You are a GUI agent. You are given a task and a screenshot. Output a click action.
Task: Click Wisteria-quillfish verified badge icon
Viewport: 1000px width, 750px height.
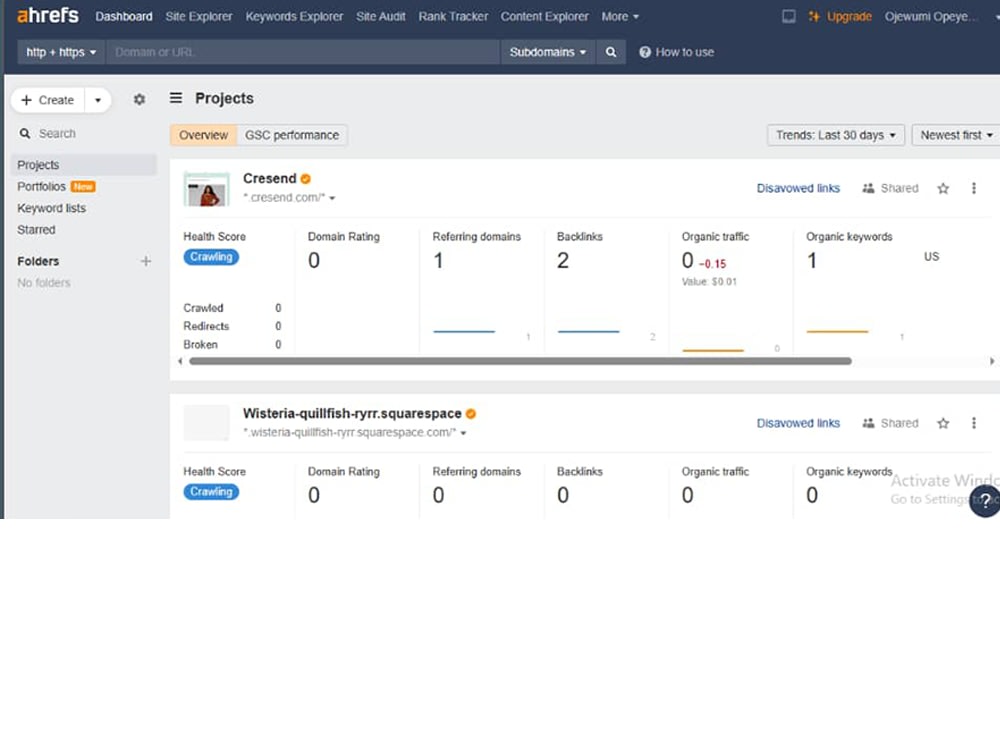471,413
